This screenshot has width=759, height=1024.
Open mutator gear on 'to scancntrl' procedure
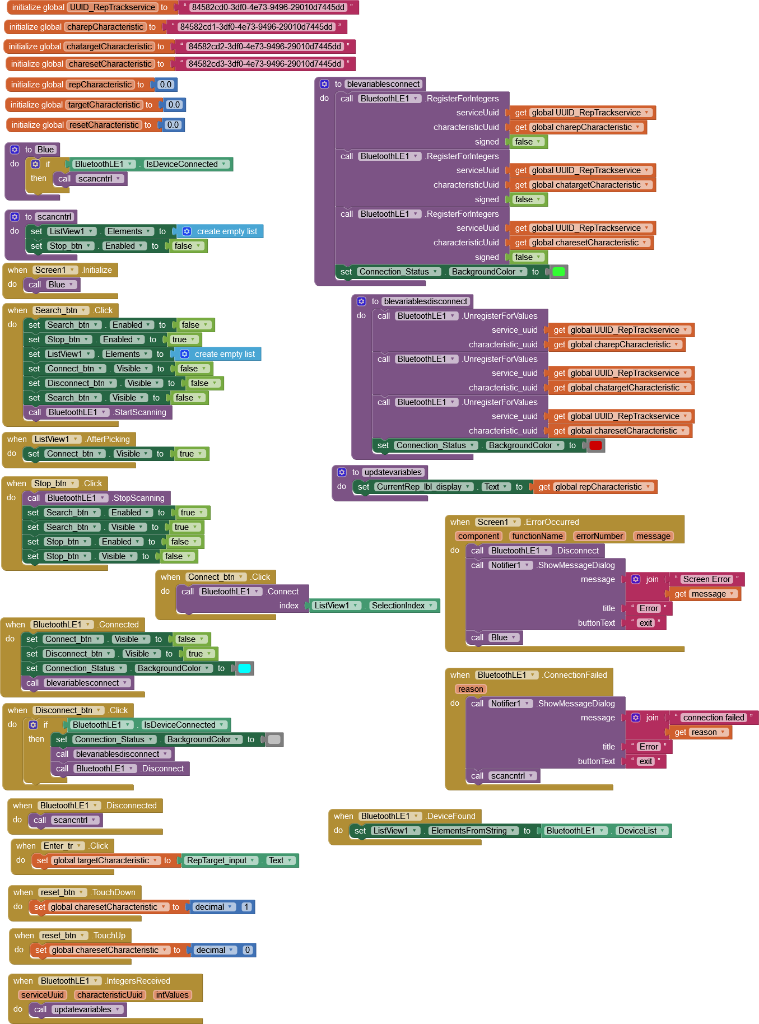[14, 217]
